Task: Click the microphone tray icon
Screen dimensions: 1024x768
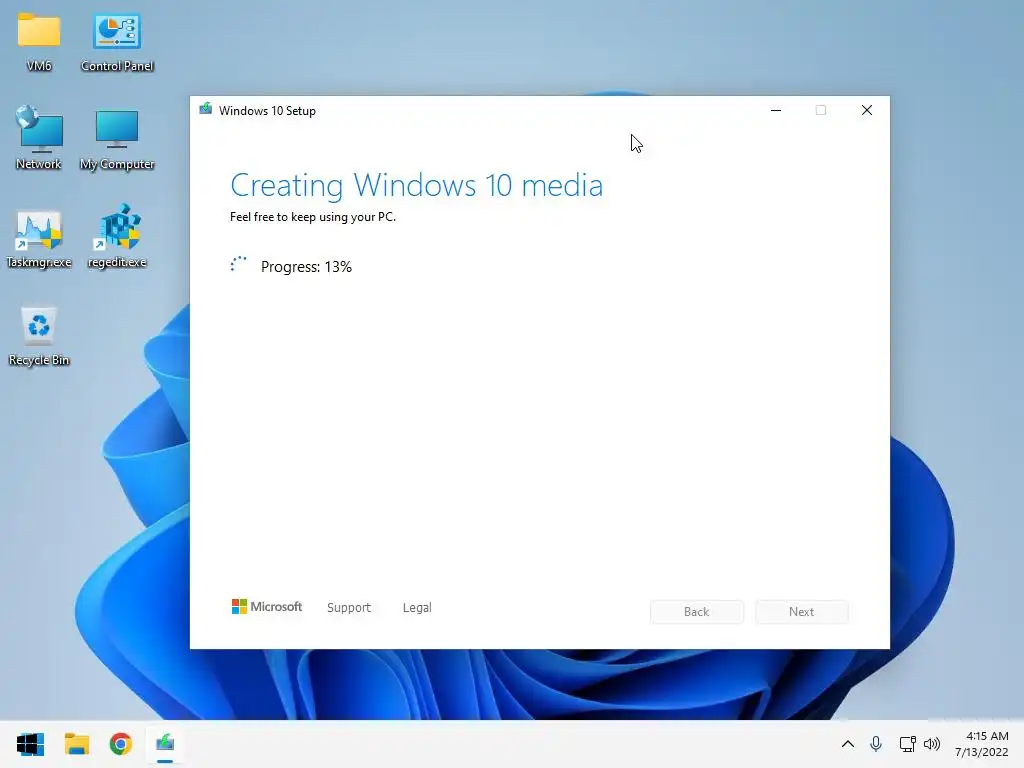Action: (x=876, y=744)
